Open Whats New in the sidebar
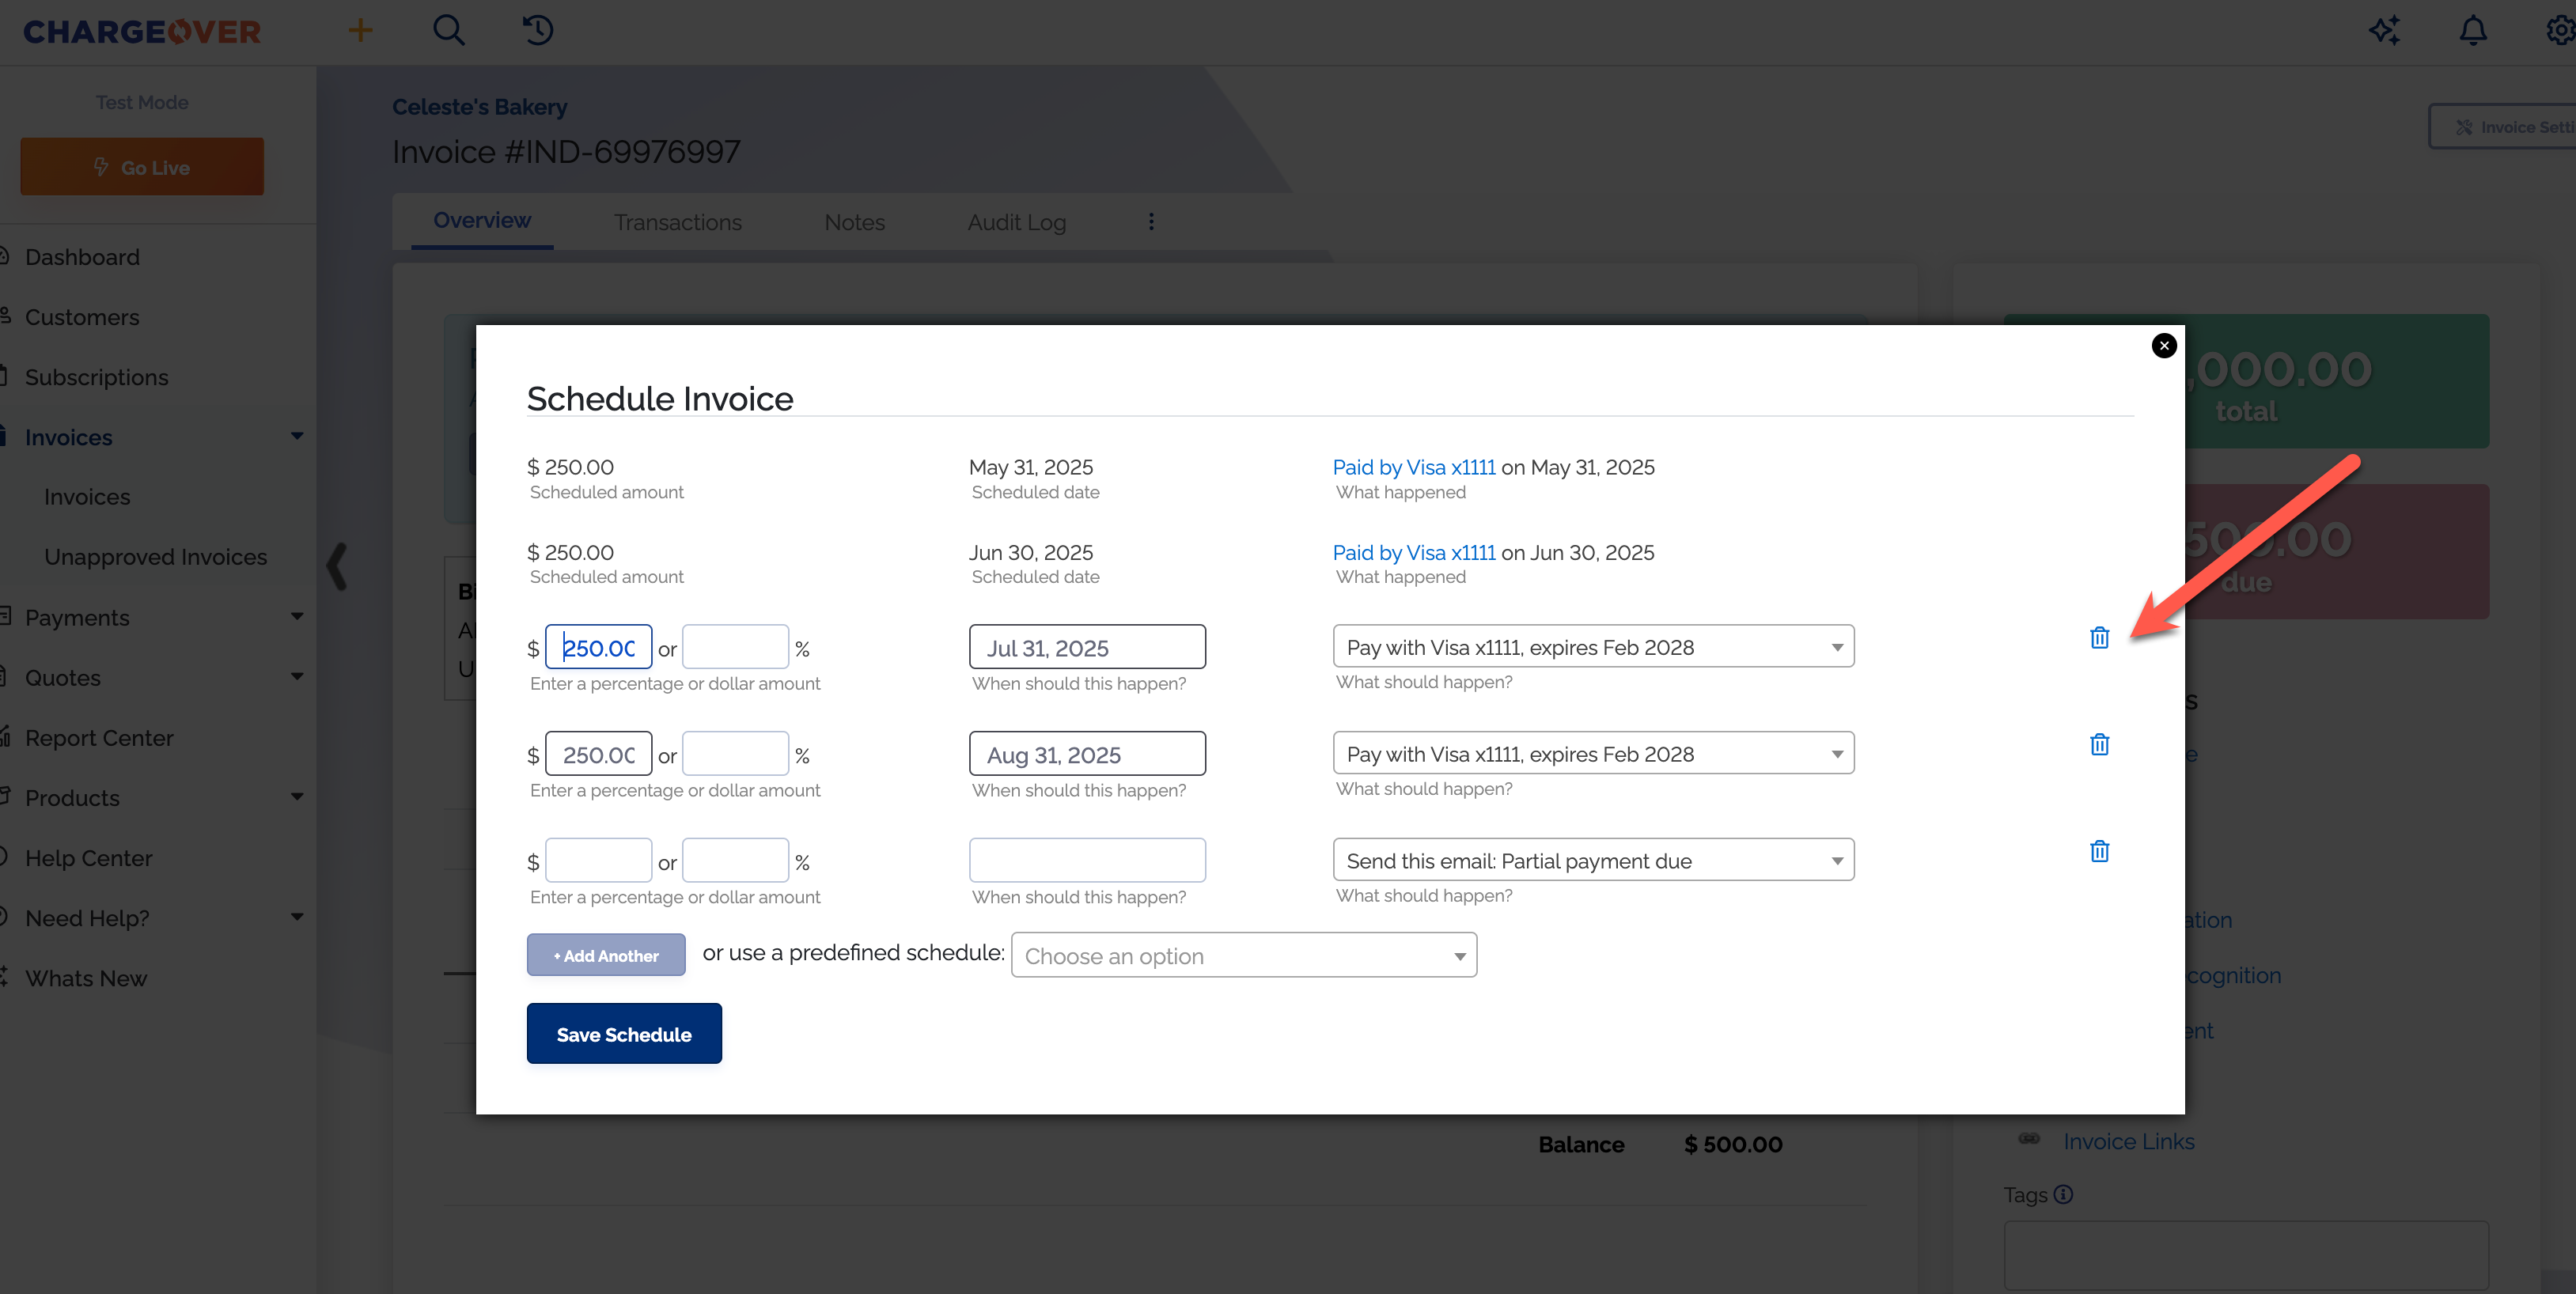The width and height of the screenshot is (2576, 1294). [86, 978]
